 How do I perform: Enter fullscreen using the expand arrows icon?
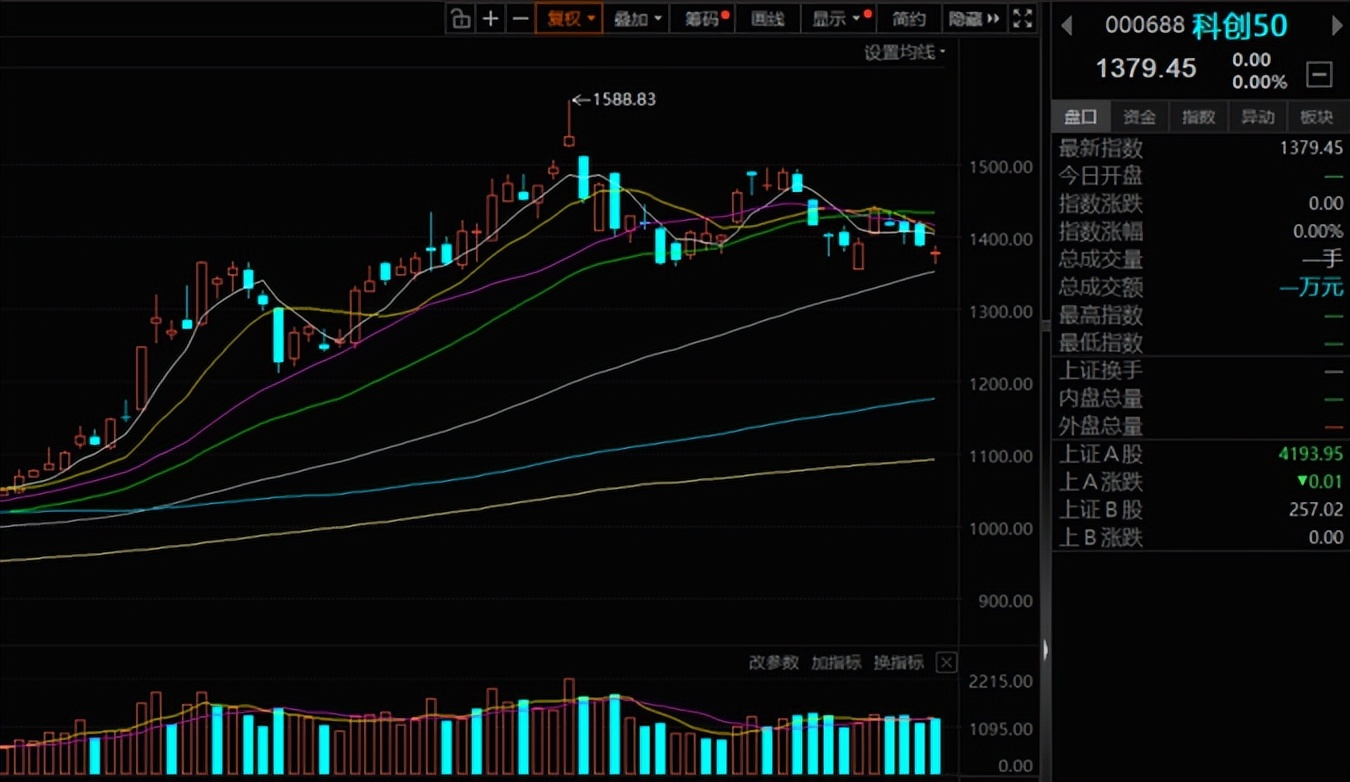tap(1022, 18)
